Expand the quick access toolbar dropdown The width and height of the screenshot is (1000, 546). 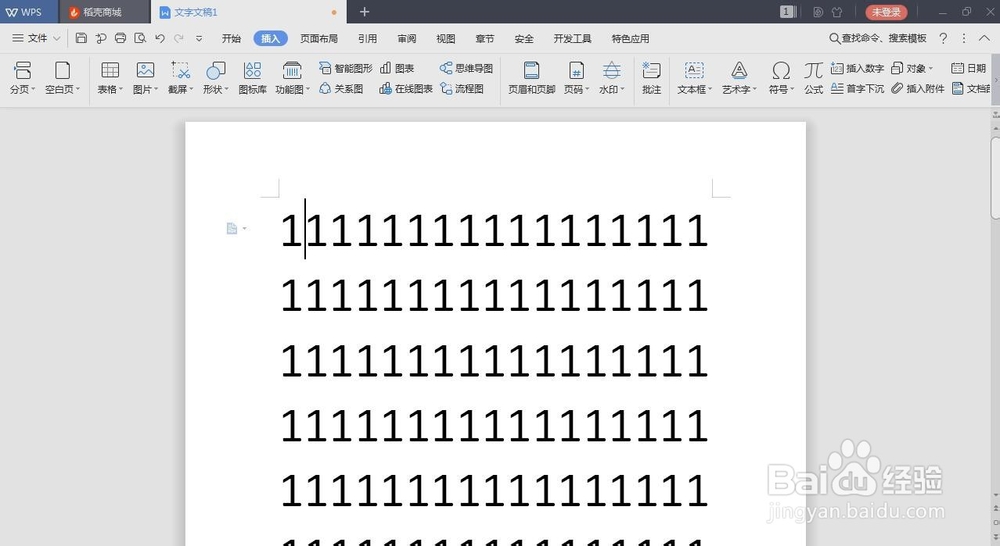[199, 39]
